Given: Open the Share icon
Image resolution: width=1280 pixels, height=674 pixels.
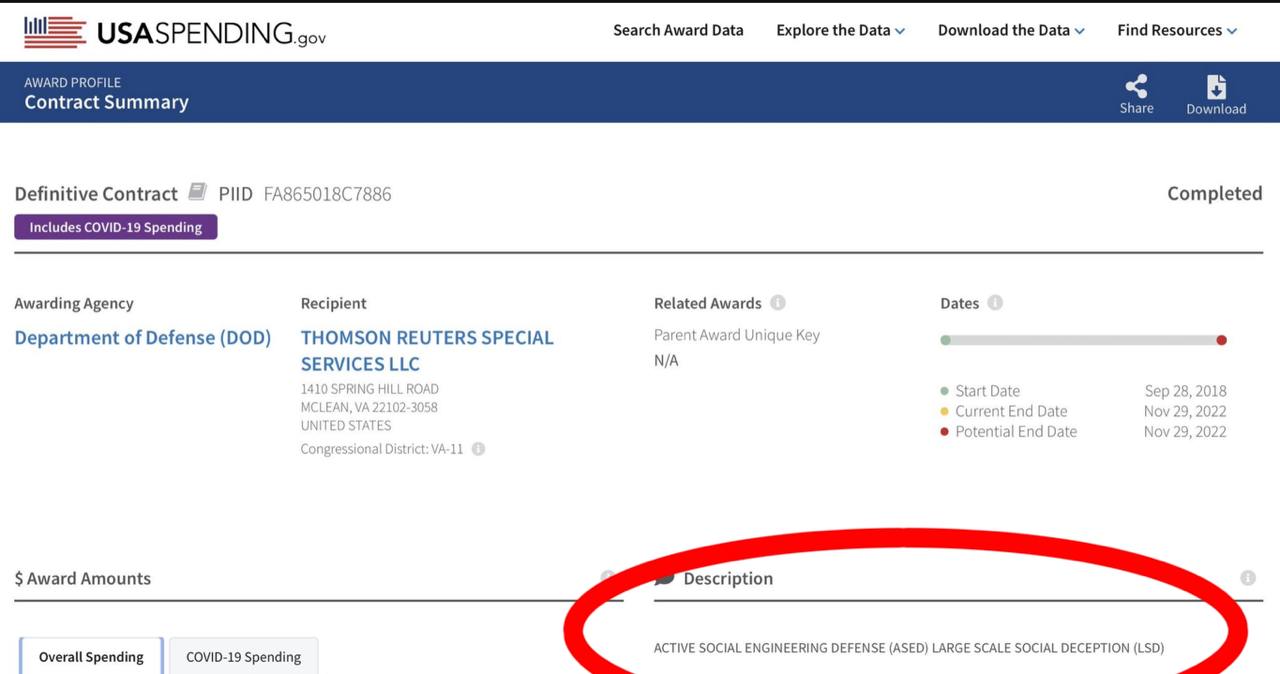Looking at the screenshot, I should tap(1136, 86).
